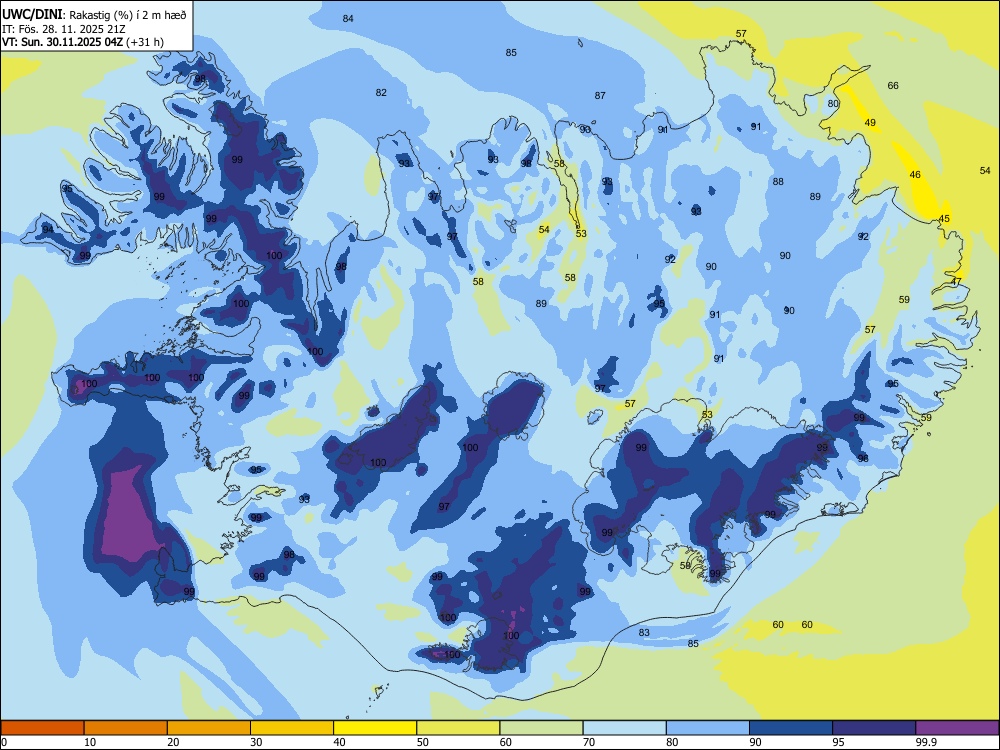Click the humidity value 83 on the map

pyautogui.click(x=644, y=633)
